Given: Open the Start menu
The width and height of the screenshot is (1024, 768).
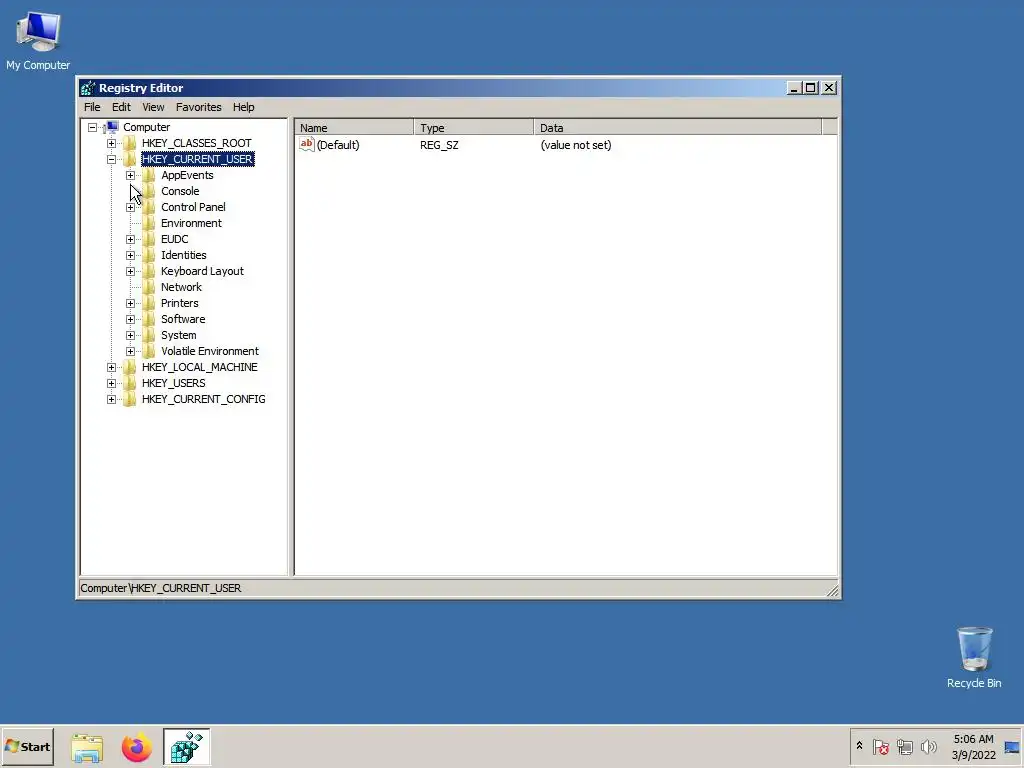Looking at the screenshot, I should pos(27,746).
